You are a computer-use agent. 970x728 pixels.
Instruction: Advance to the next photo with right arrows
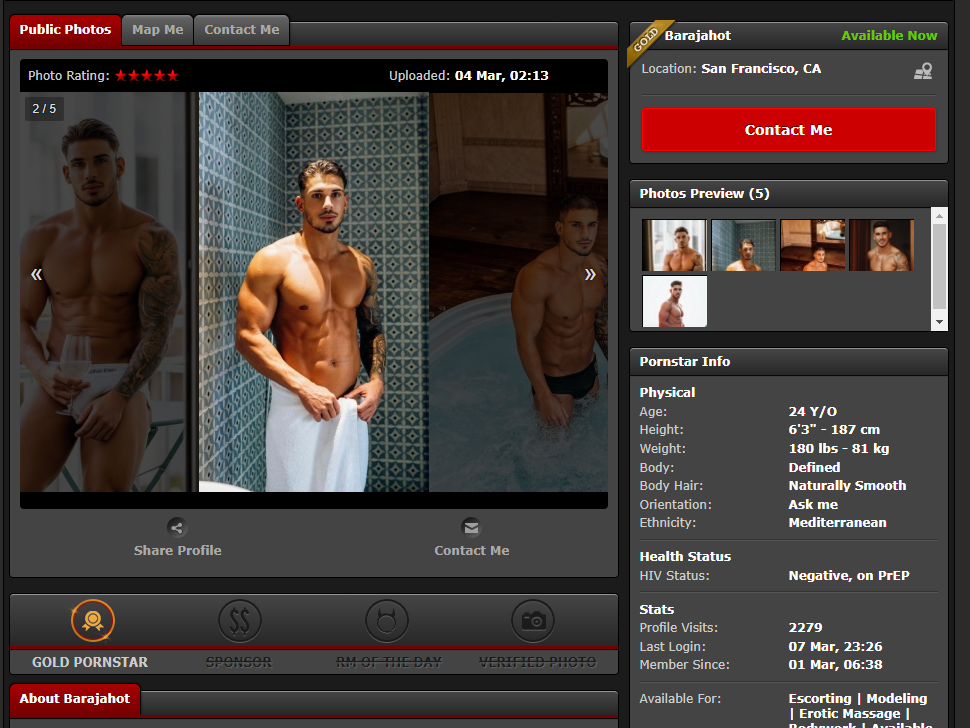pyautogui.click(x=590, y=274)
